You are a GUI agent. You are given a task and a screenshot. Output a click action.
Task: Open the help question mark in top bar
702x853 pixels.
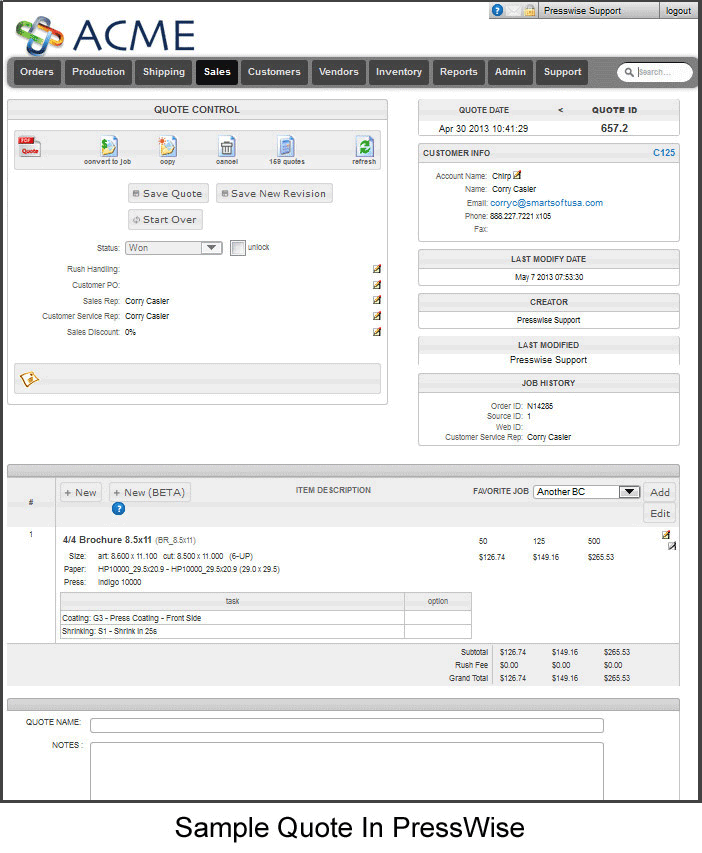[497, 10]
